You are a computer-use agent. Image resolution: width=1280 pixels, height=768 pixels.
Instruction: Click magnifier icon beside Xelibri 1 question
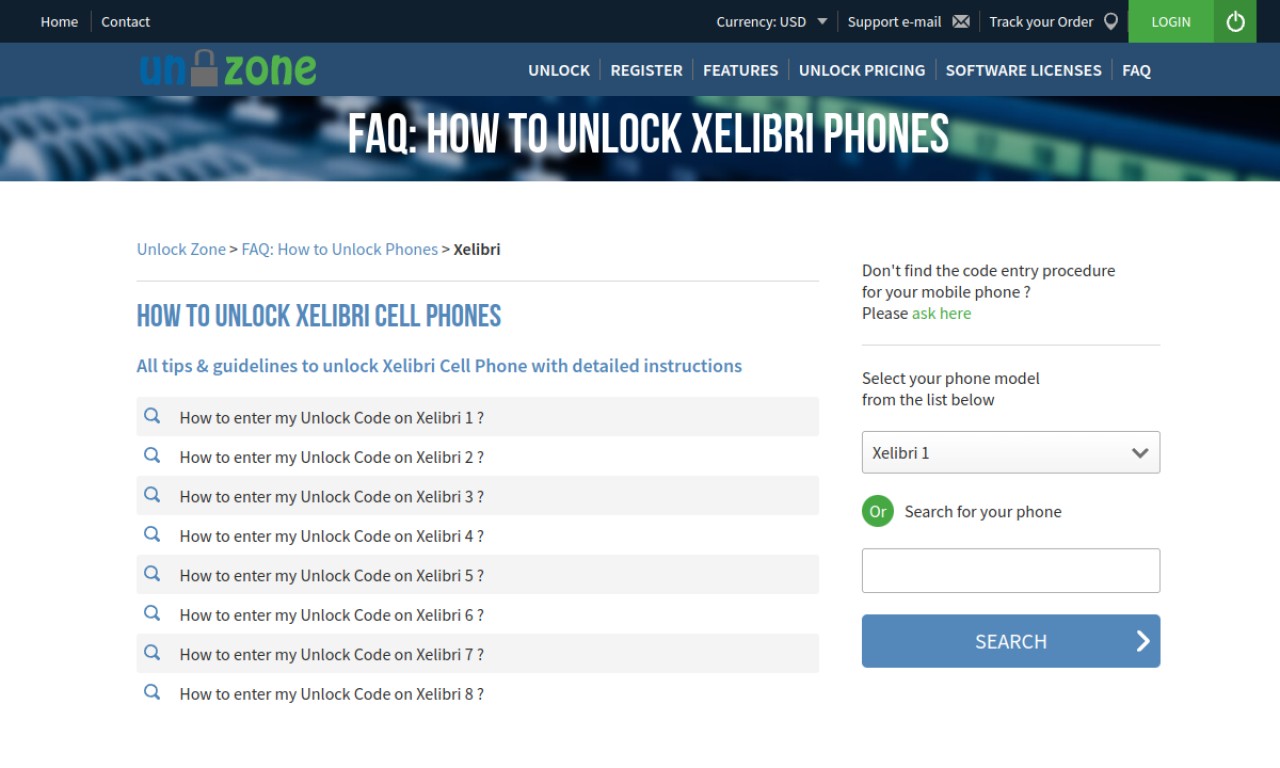pyautogui.click(x=152, y=416)
